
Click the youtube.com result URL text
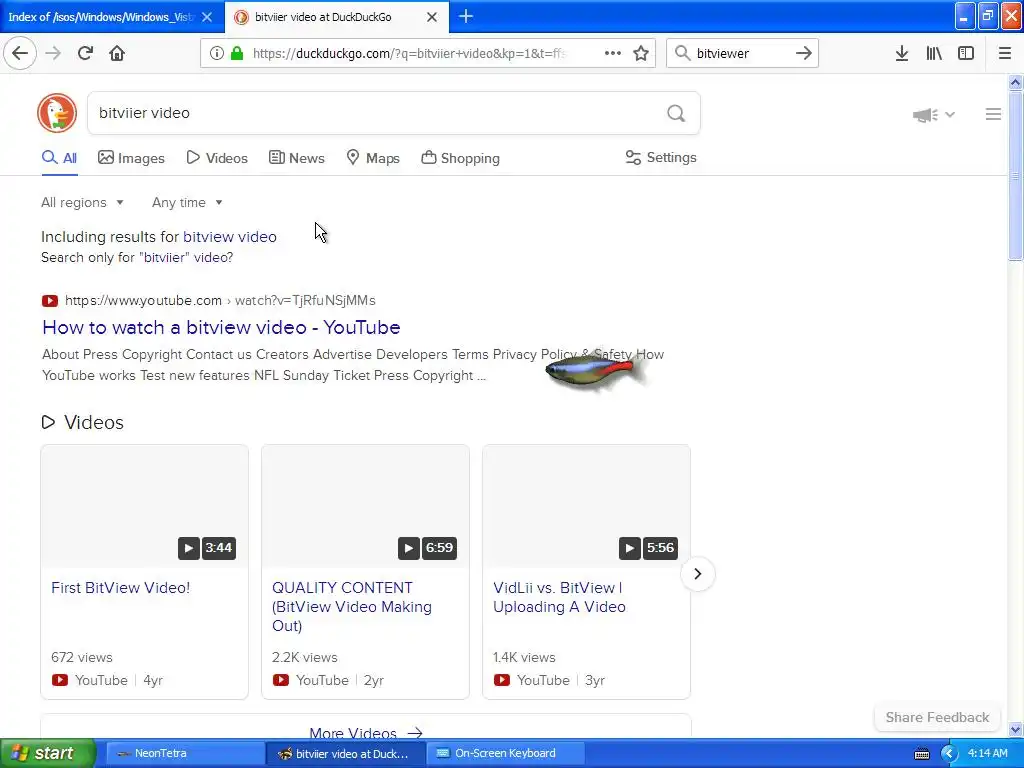(220, 300)
